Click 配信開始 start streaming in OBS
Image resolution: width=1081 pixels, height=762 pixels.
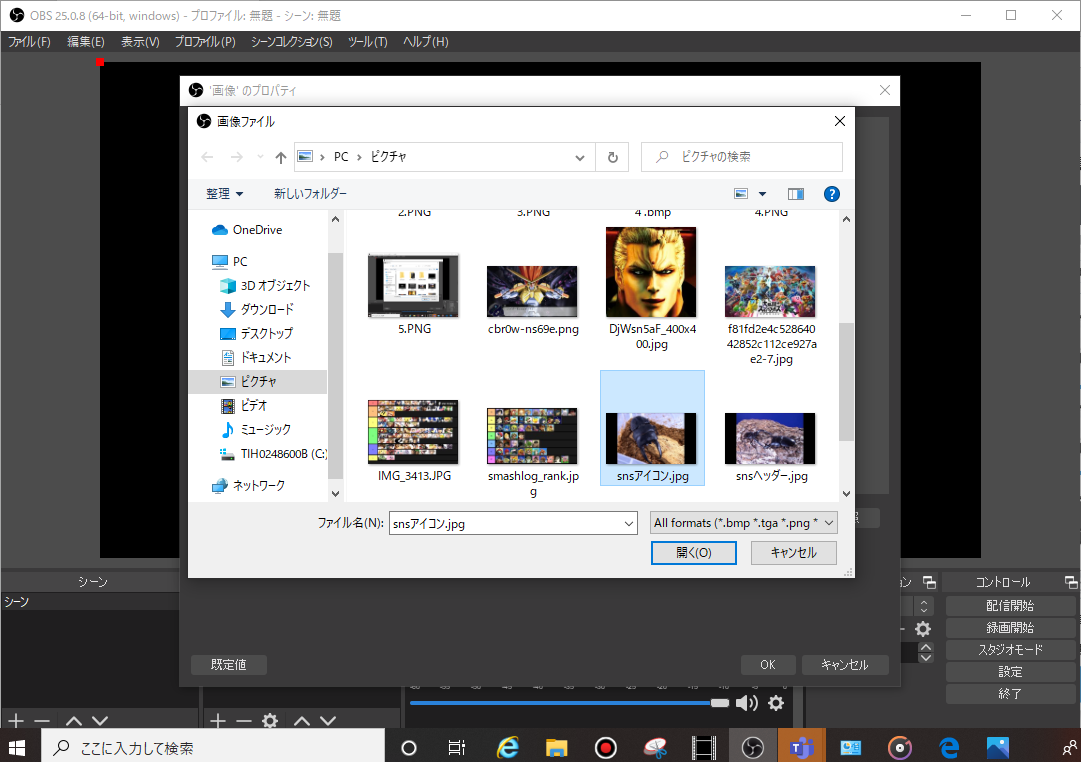point(1010,605)
